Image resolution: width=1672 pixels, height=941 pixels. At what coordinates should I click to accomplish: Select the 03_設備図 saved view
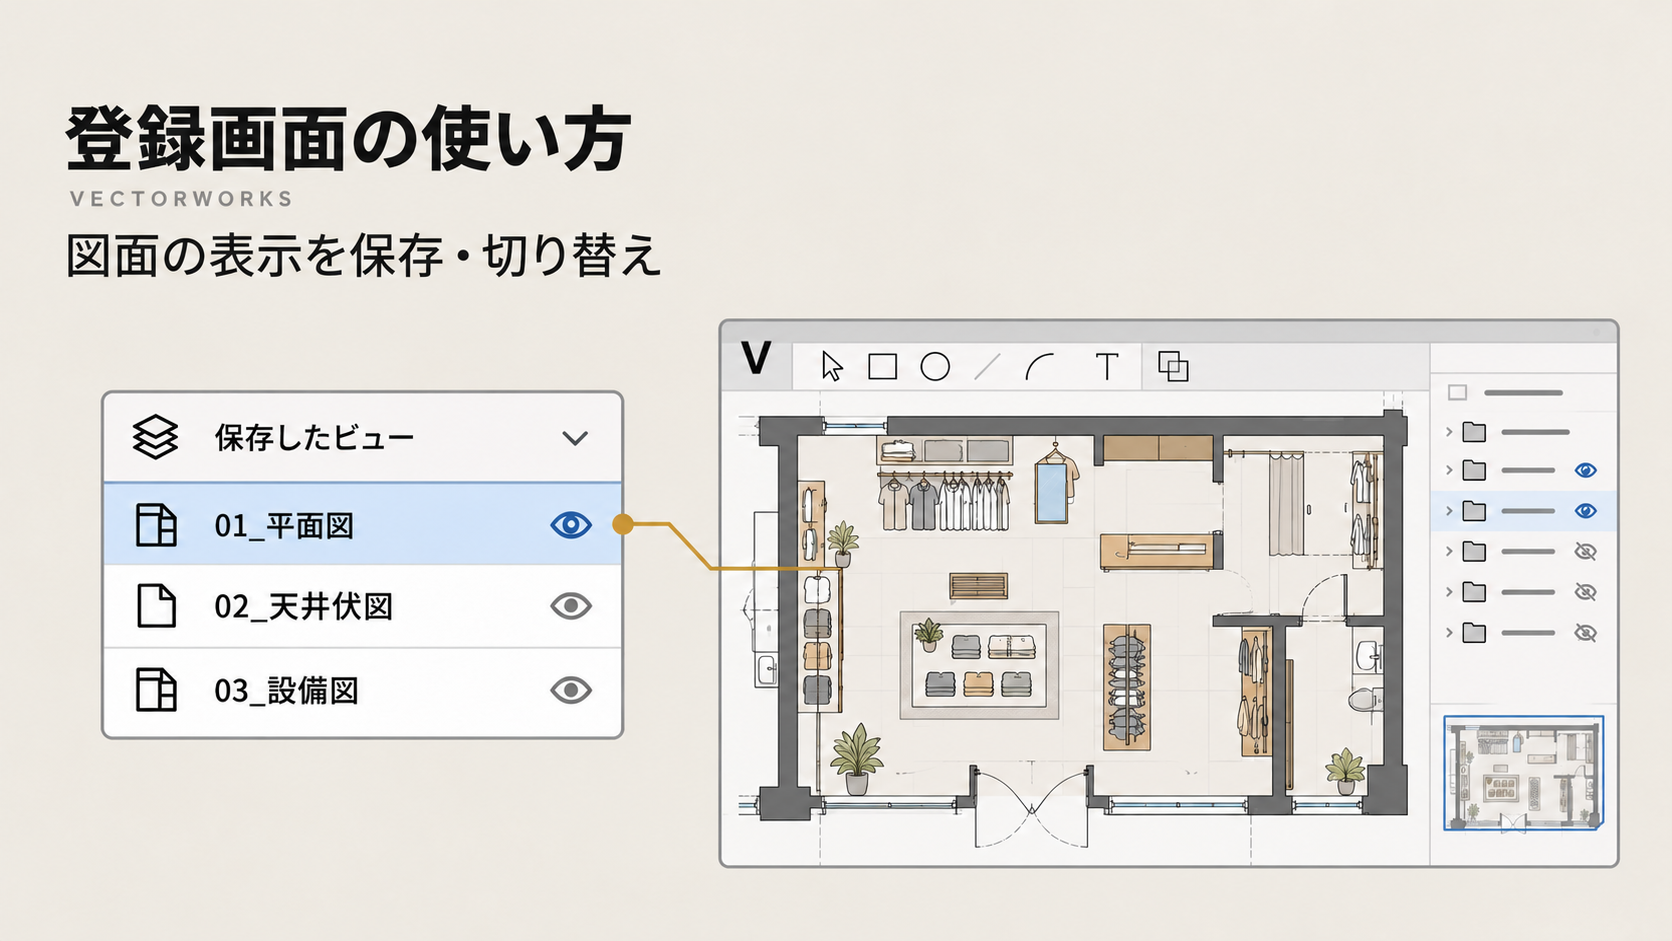[x=363, y=692]
